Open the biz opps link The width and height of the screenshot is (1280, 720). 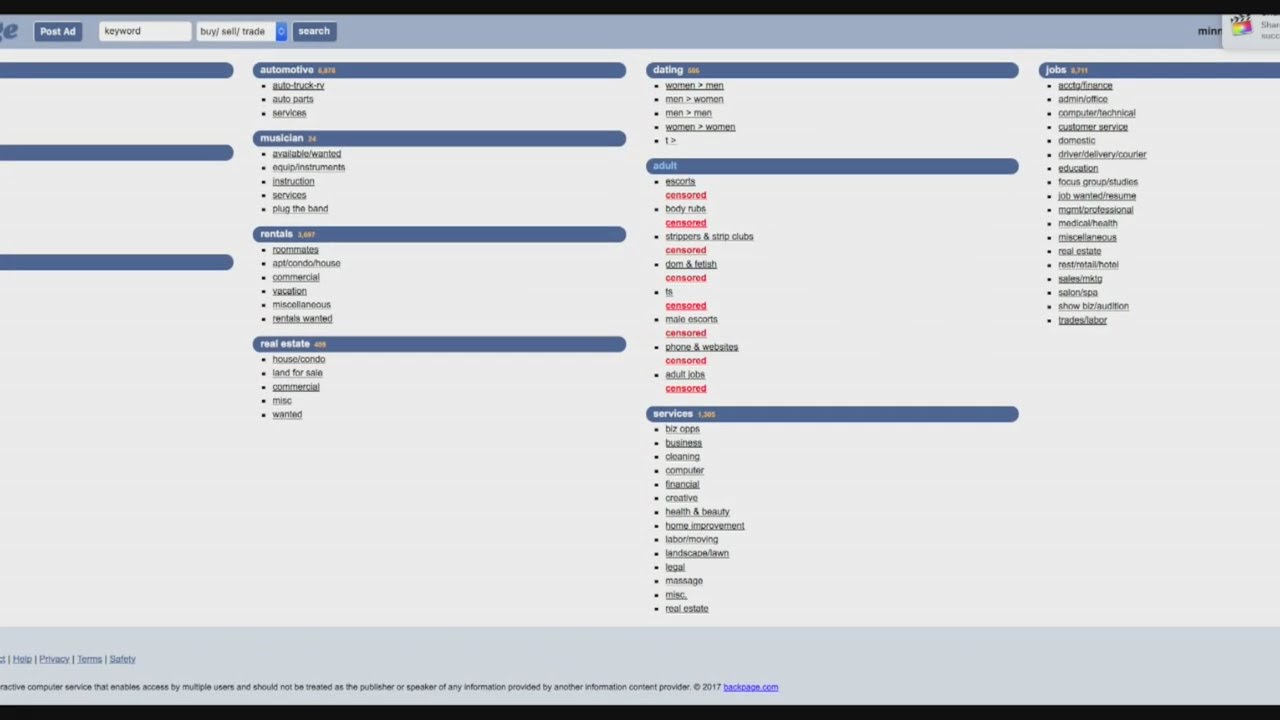pos(682,429)
